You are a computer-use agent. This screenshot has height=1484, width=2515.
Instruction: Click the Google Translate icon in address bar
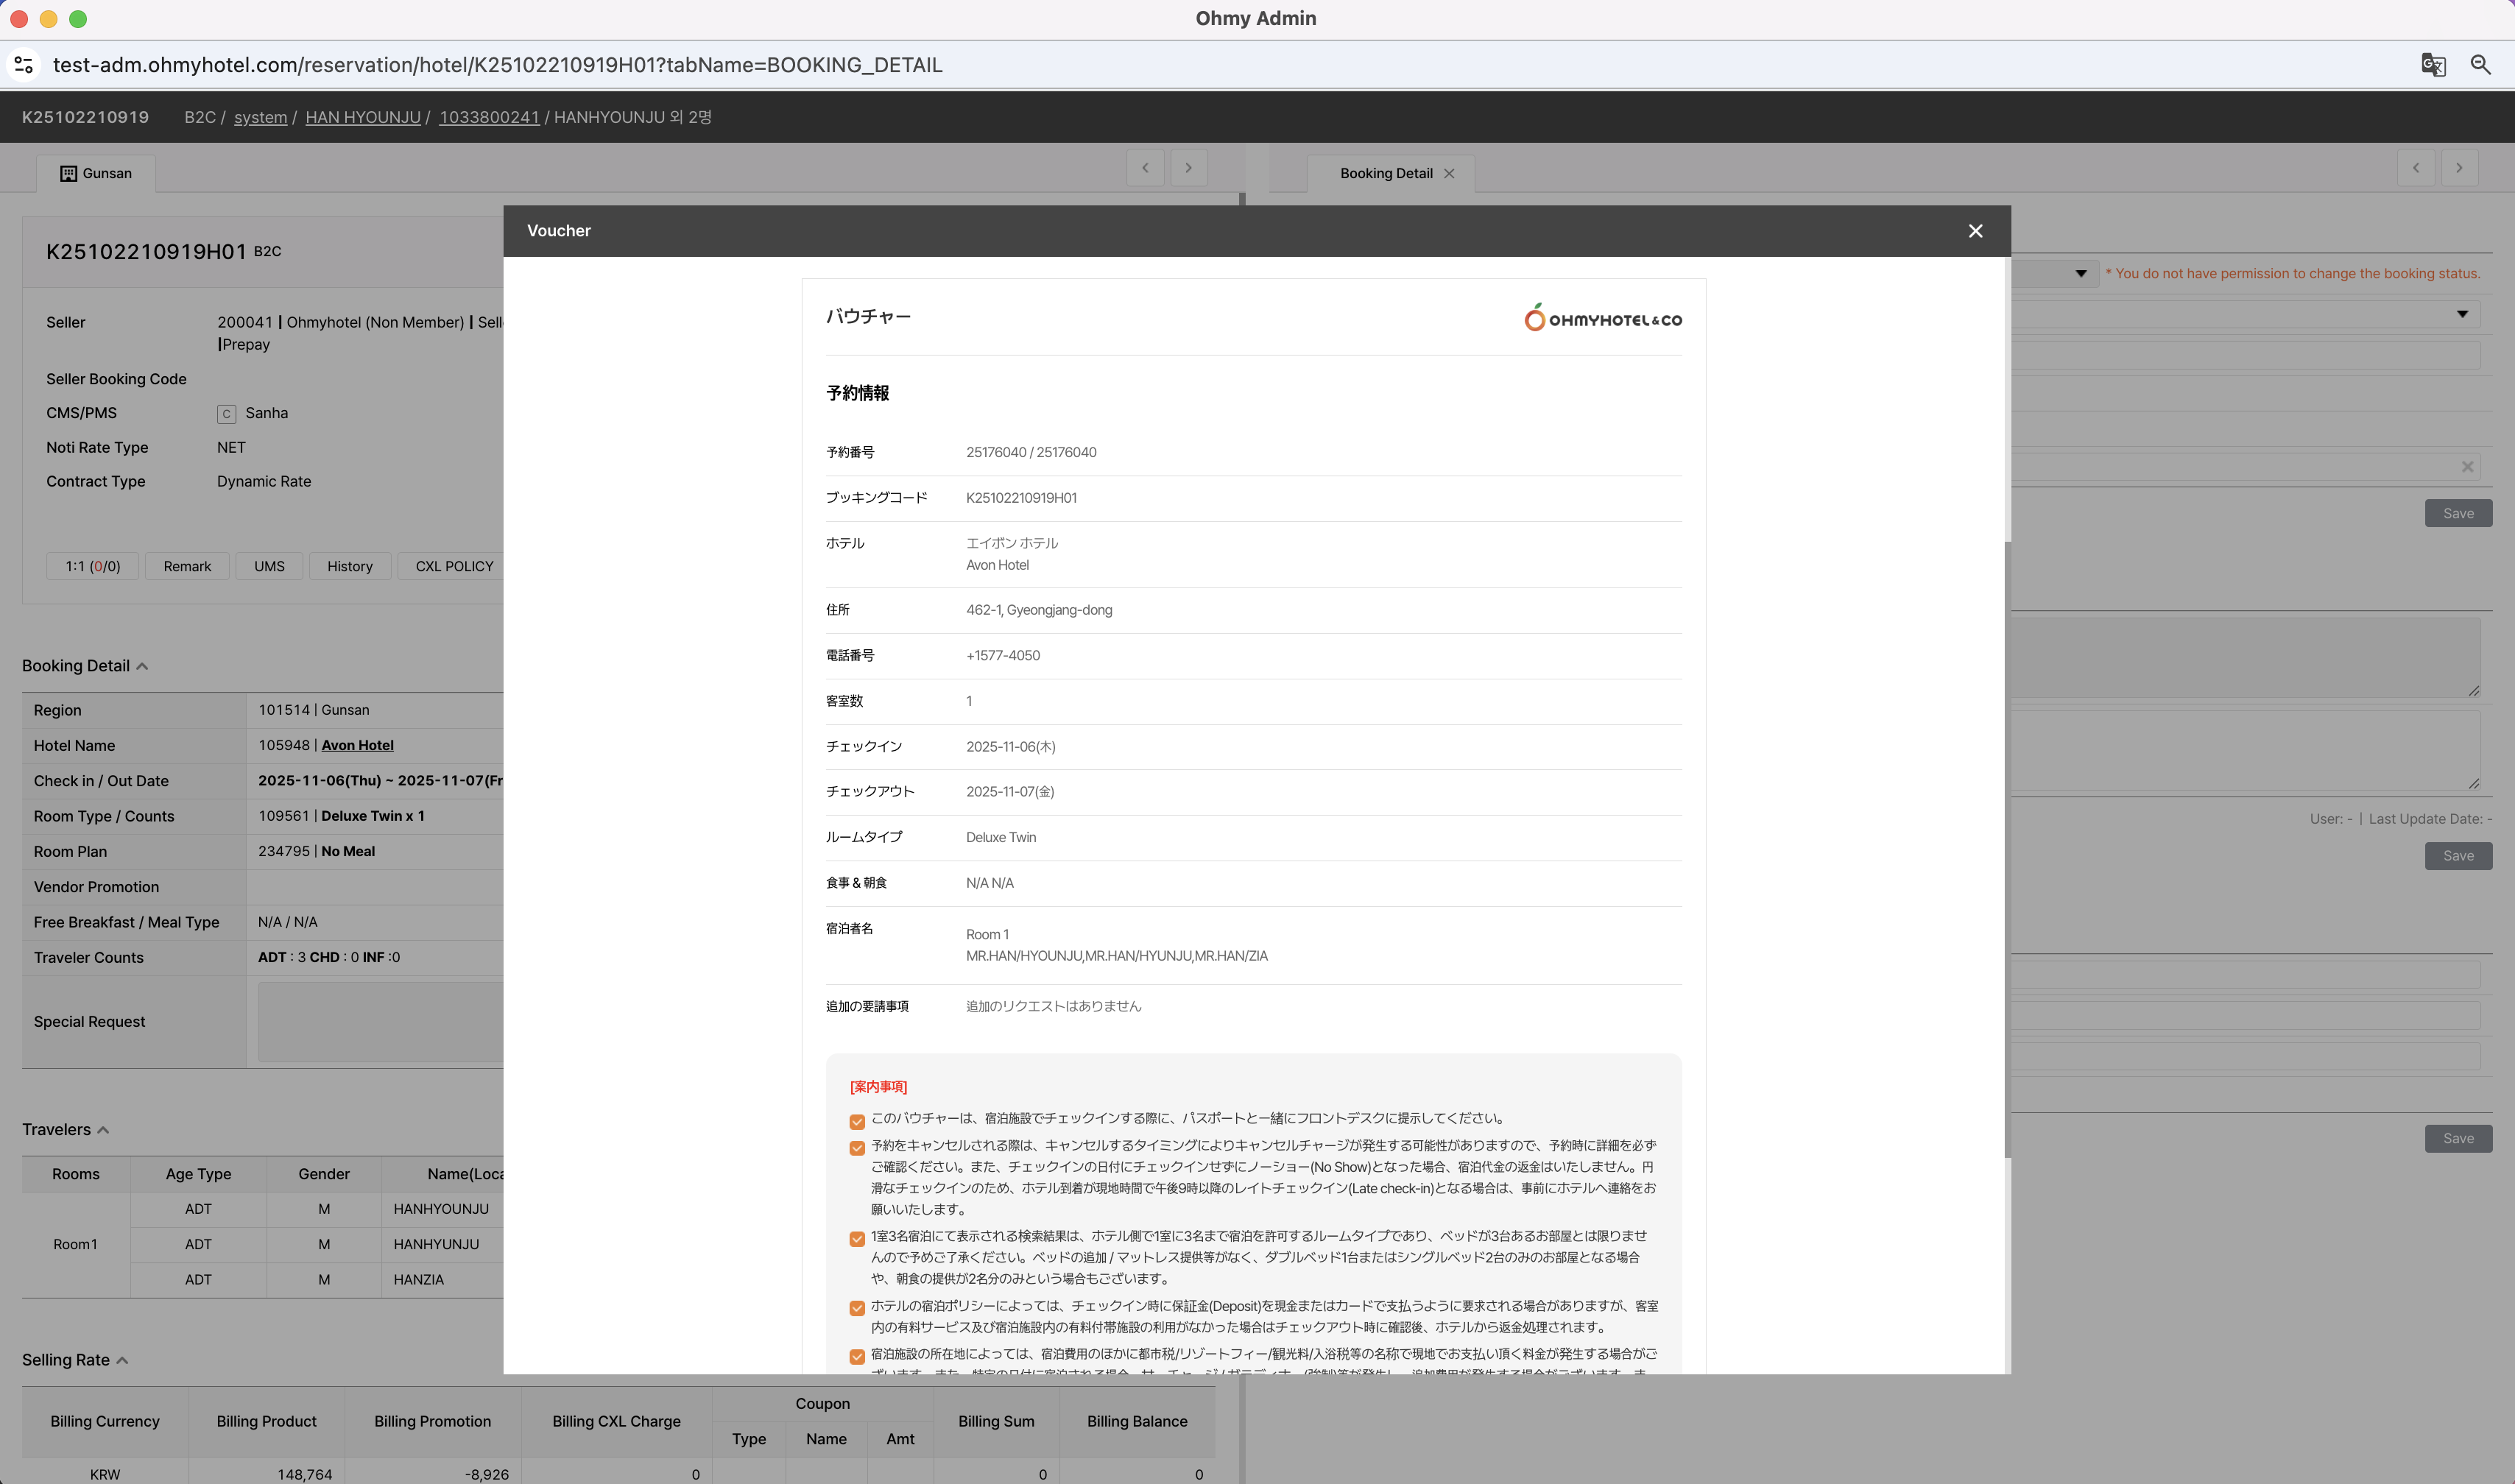tap(2433, 65)
